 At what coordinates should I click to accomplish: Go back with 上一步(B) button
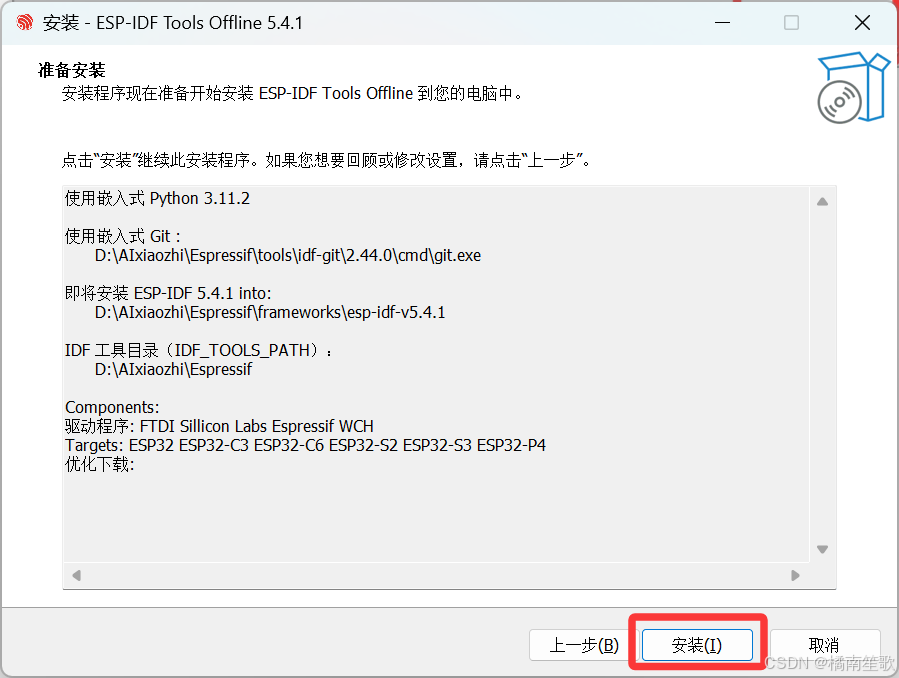coord(584,645)
